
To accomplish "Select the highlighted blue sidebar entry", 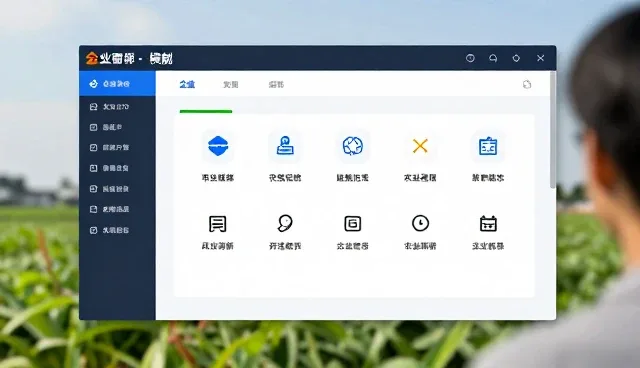I will coord(118,84).
